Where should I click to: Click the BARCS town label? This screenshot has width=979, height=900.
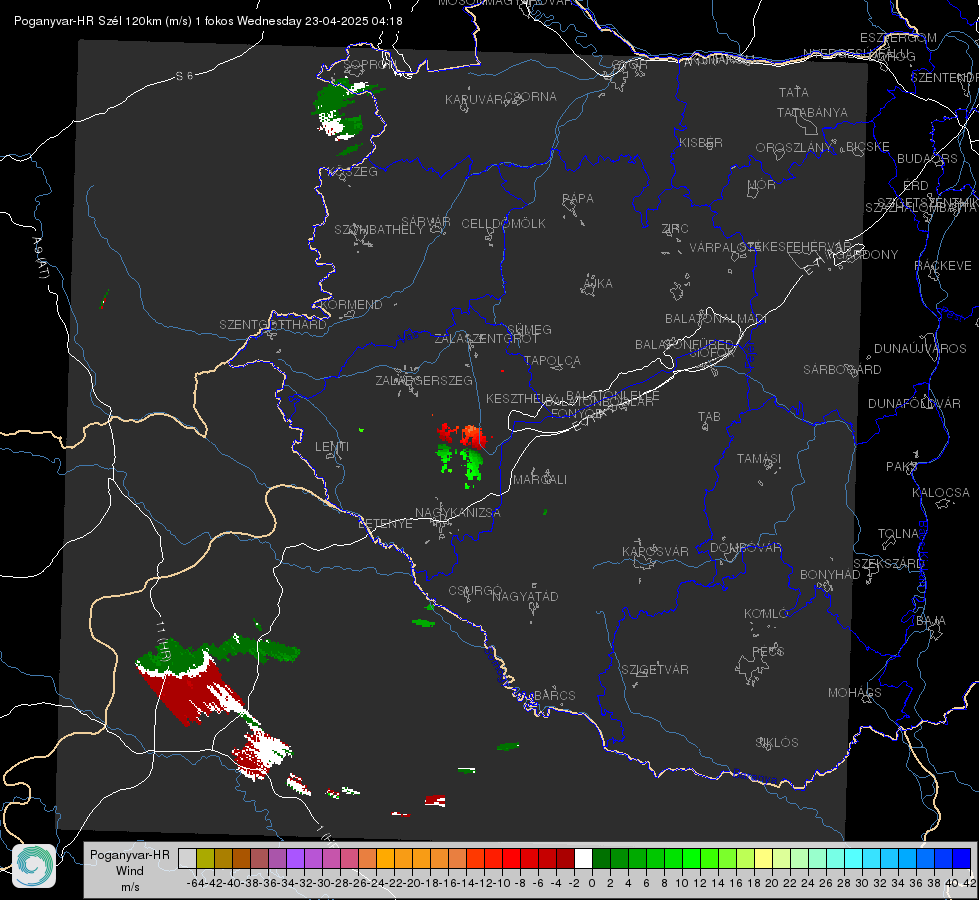(554, 695)
